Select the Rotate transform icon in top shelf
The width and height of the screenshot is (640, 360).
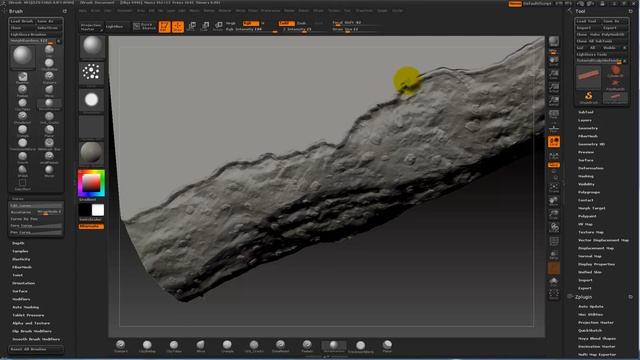click(218, 27)
